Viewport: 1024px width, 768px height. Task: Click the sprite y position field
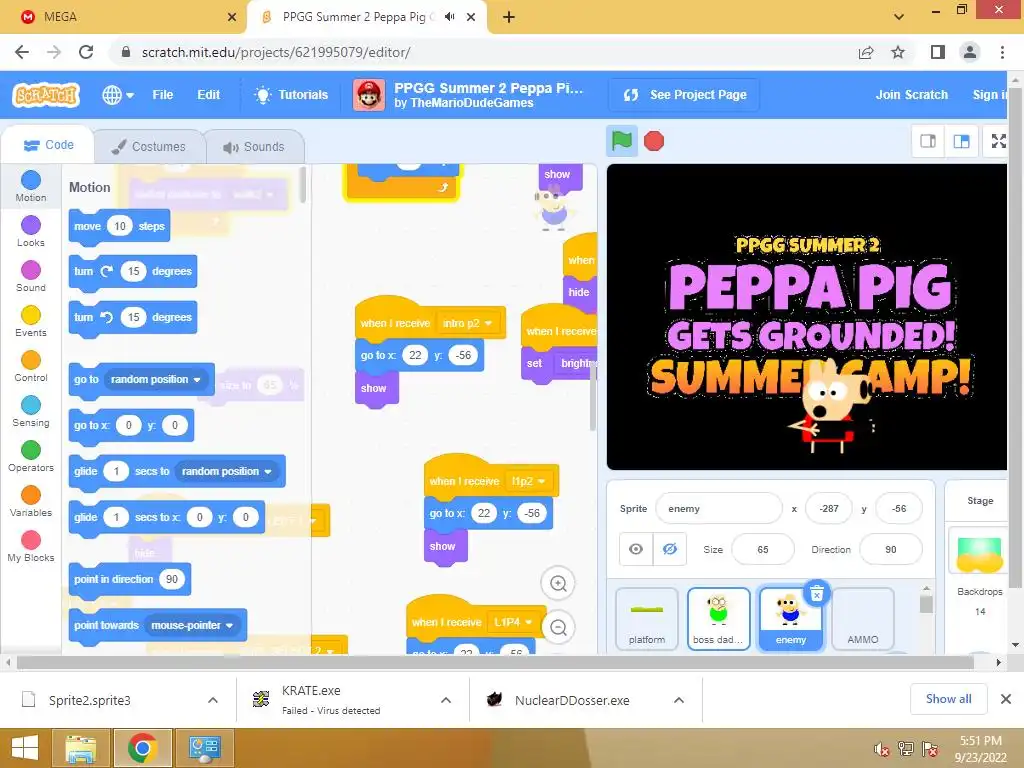coord(899,509)
